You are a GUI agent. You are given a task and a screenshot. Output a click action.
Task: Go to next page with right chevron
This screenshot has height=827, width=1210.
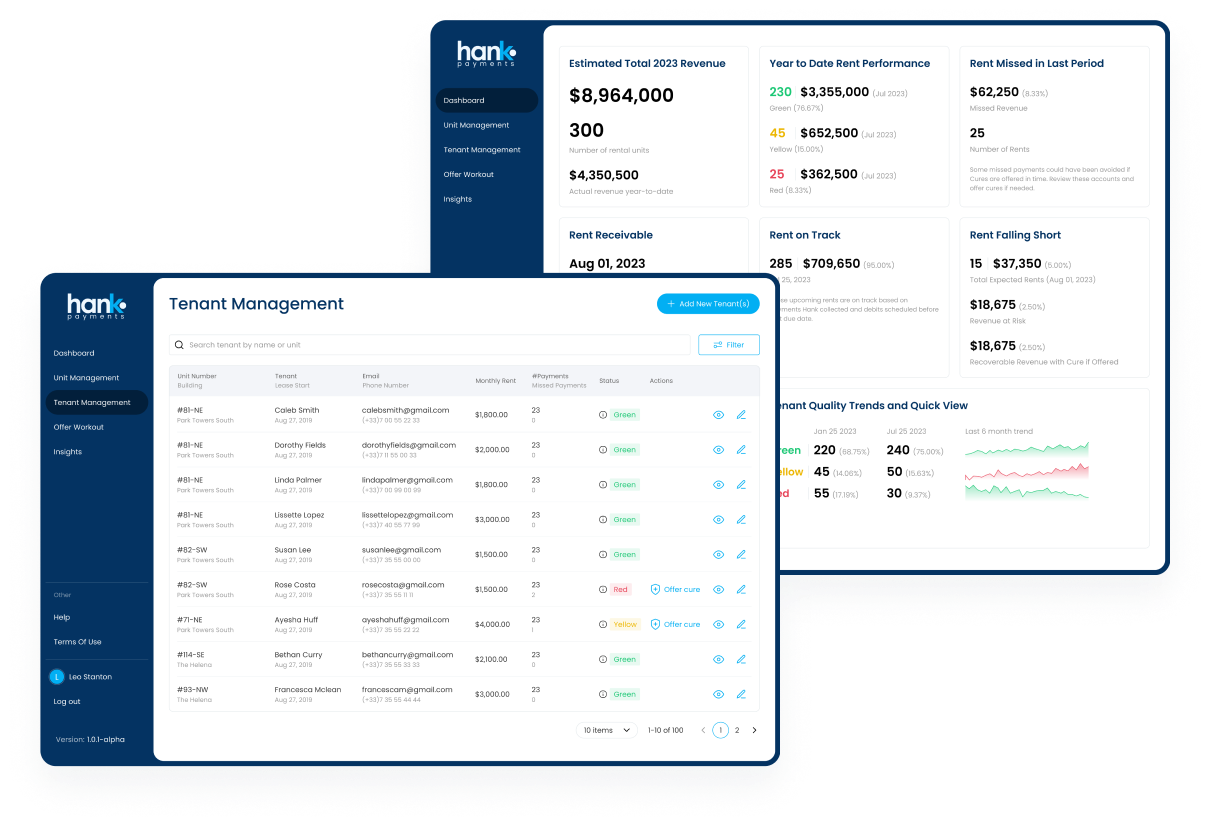754,730
